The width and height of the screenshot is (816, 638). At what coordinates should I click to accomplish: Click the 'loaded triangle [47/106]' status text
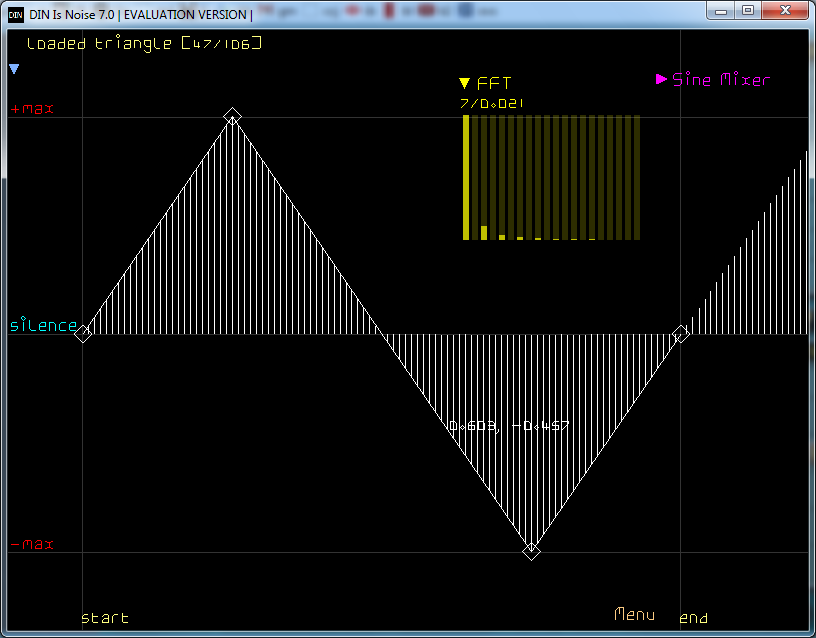pos(144,44)
